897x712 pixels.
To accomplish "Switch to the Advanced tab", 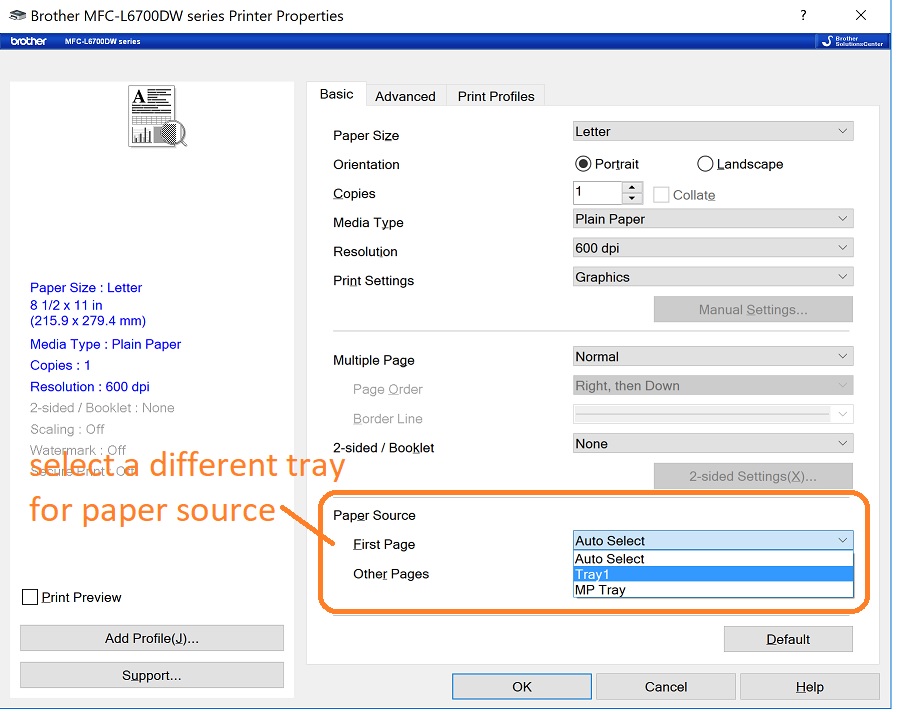I will pos(405,96).
